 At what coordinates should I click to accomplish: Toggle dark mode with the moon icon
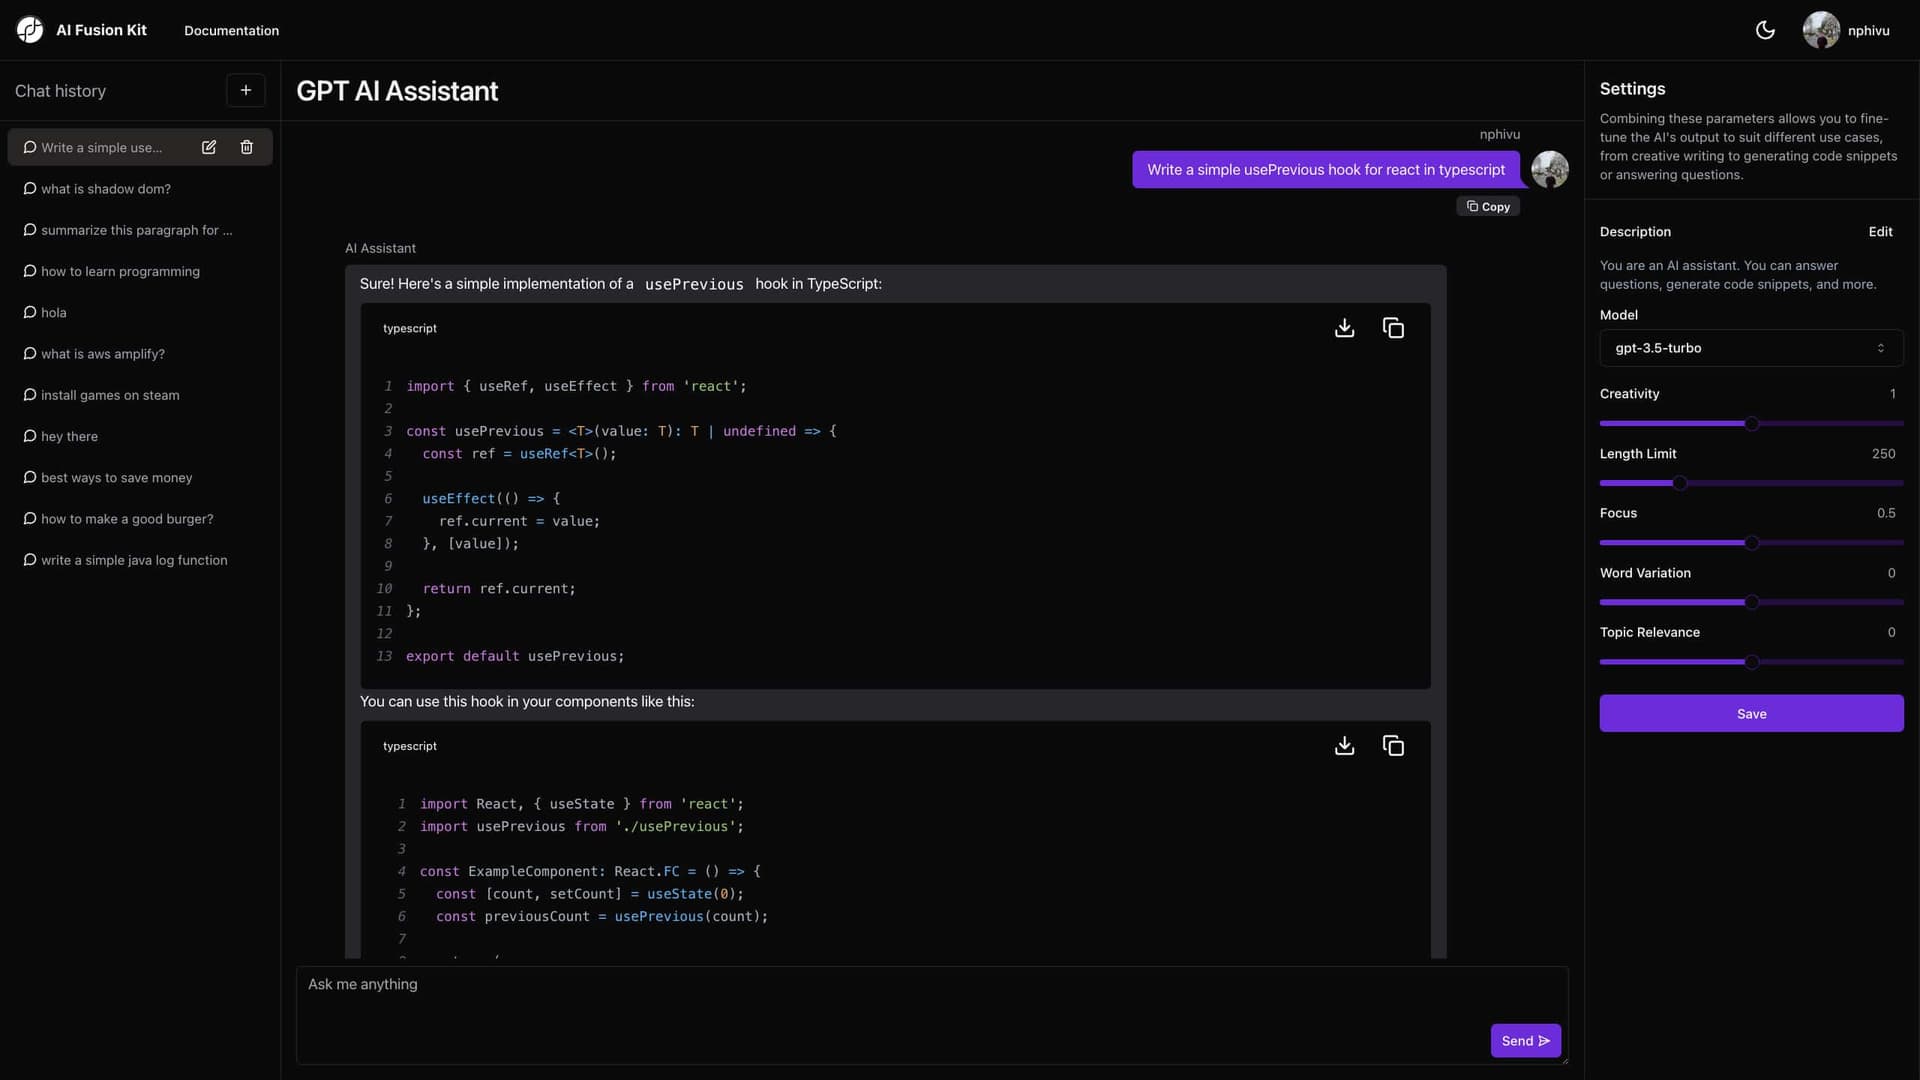click(1765, 30)
